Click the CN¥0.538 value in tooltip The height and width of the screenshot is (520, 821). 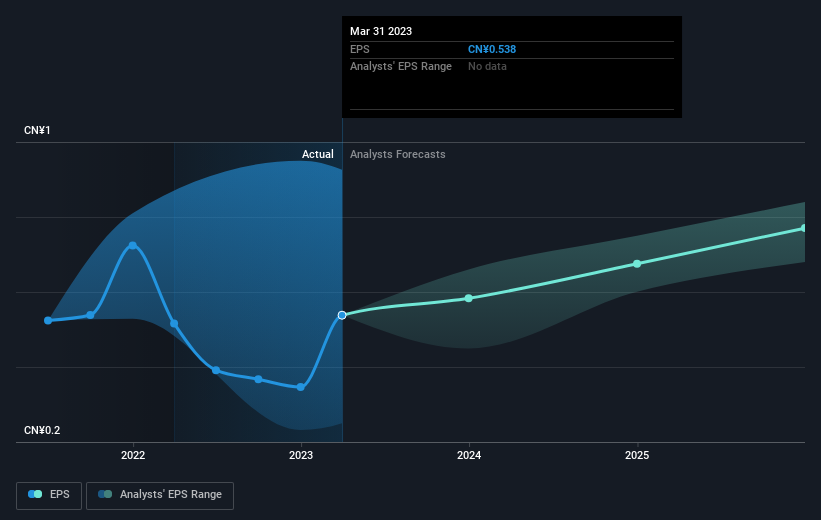point(492,49)
